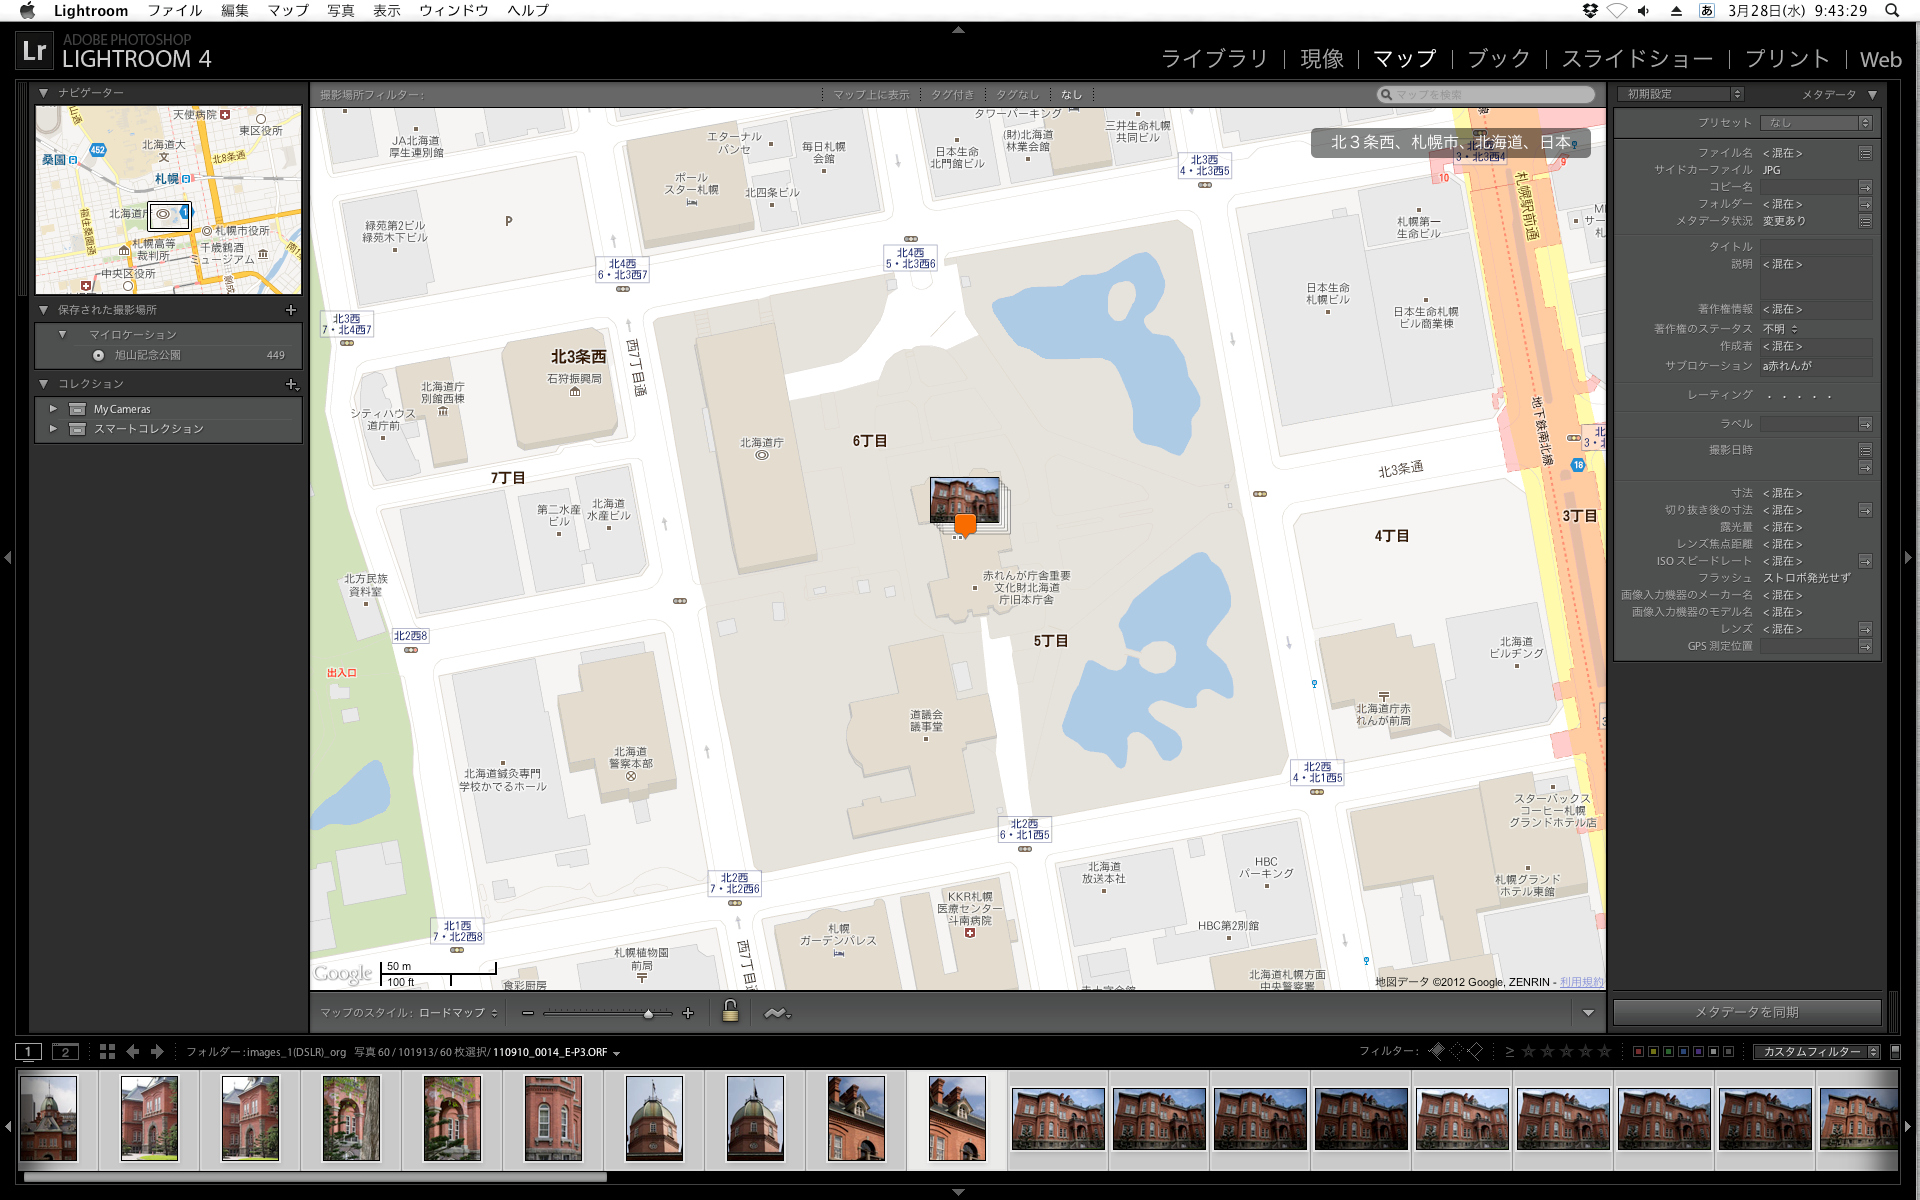This screenshot has height=1200, width=1920.
Task: Click the zoom in plus icon
Action: point(688,1013)
